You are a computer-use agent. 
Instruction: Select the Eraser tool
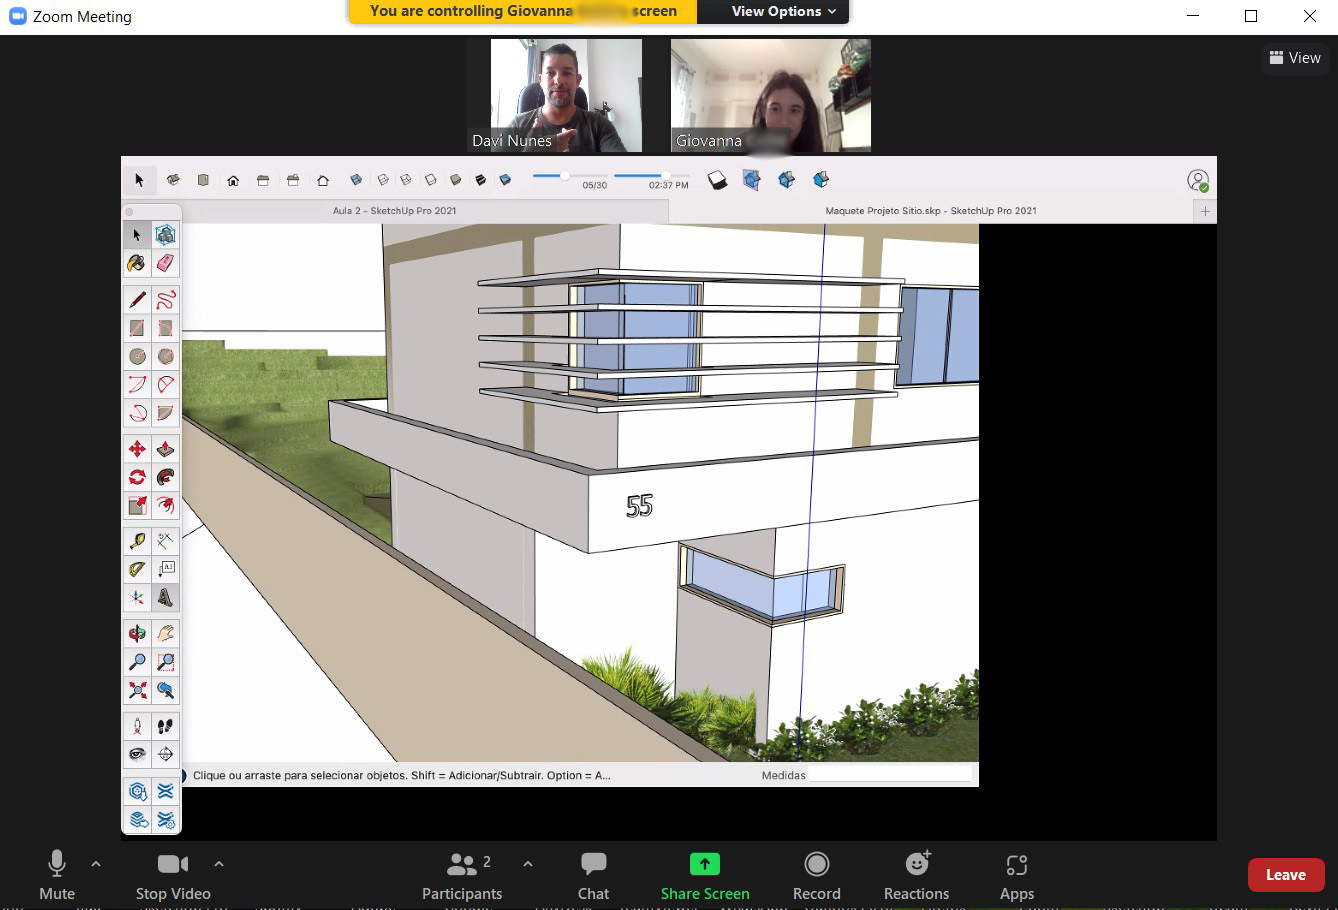[165, 263]
